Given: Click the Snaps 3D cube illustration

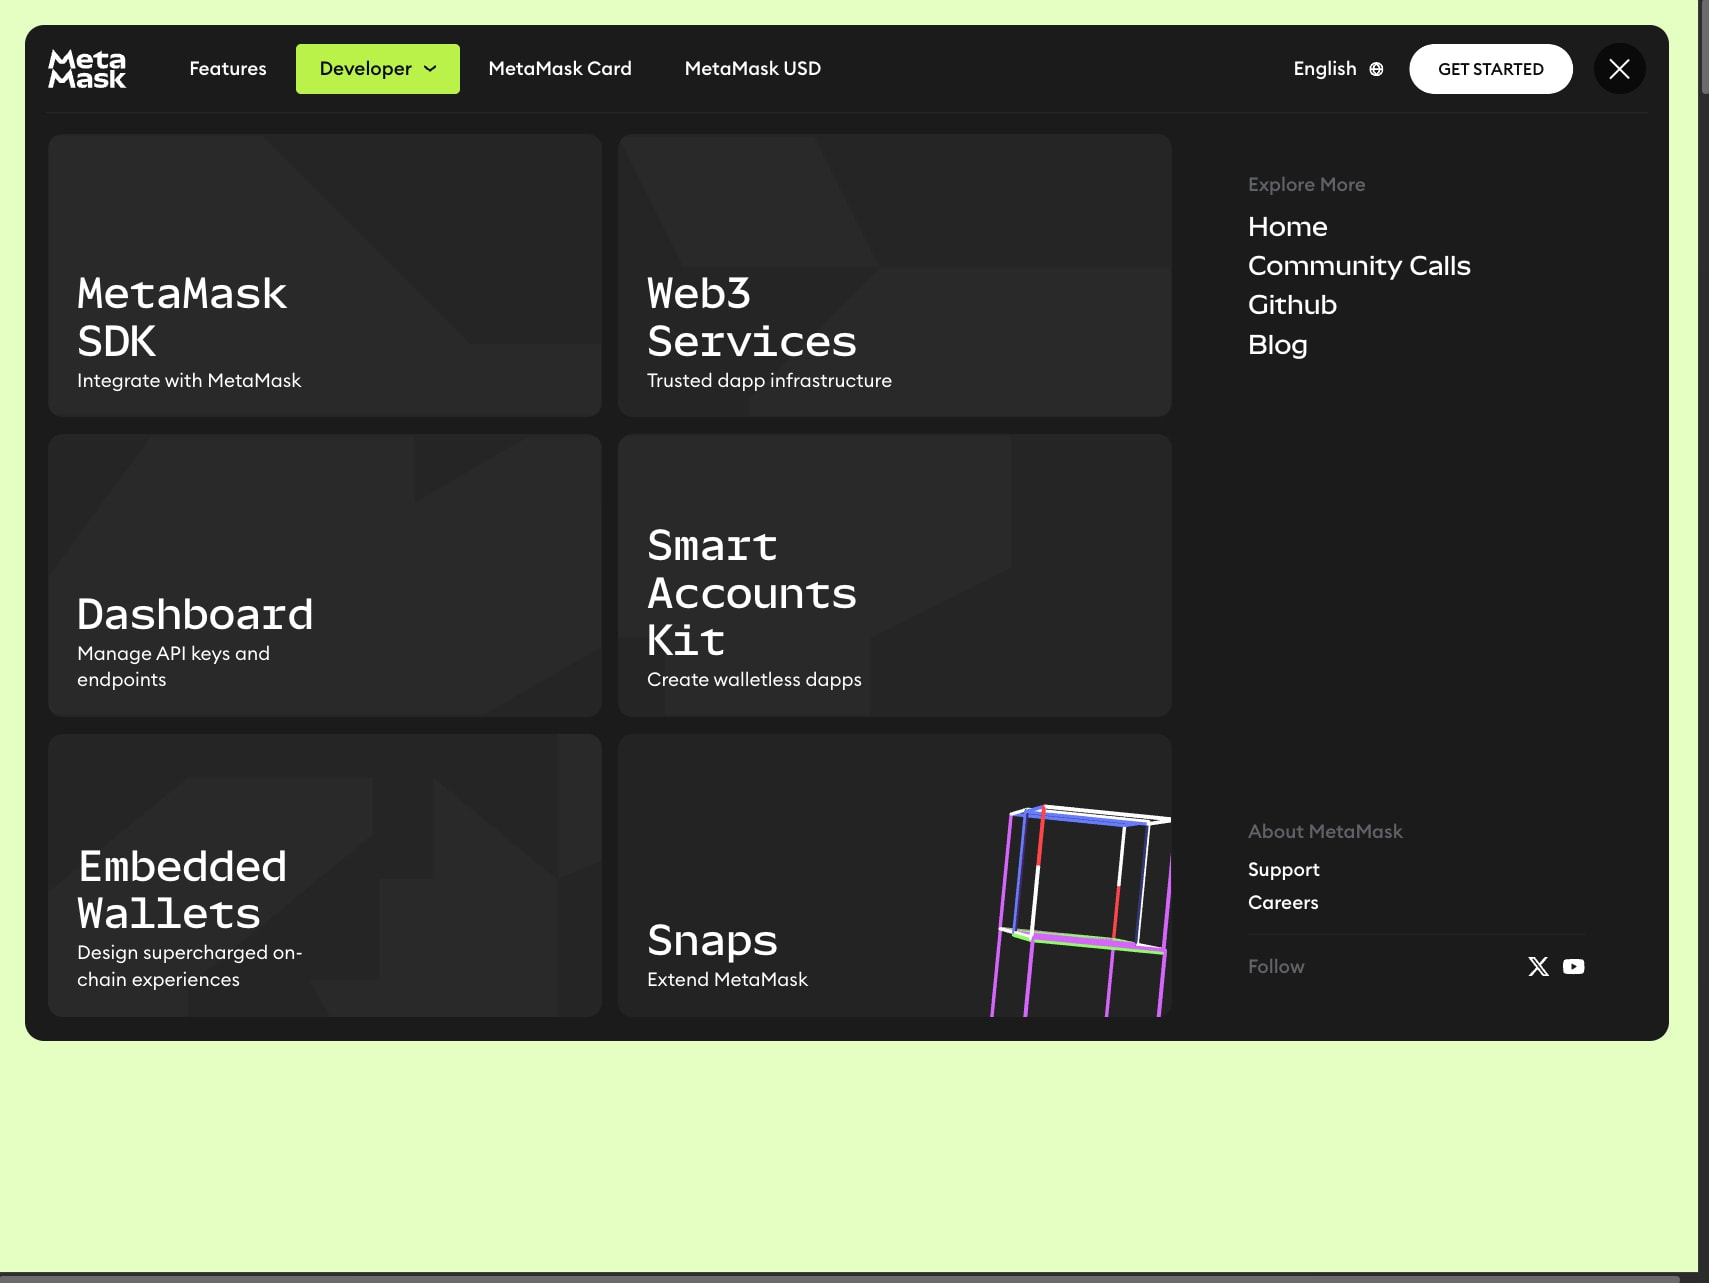Looking at the screenshot, I should tap(1081, 910).
